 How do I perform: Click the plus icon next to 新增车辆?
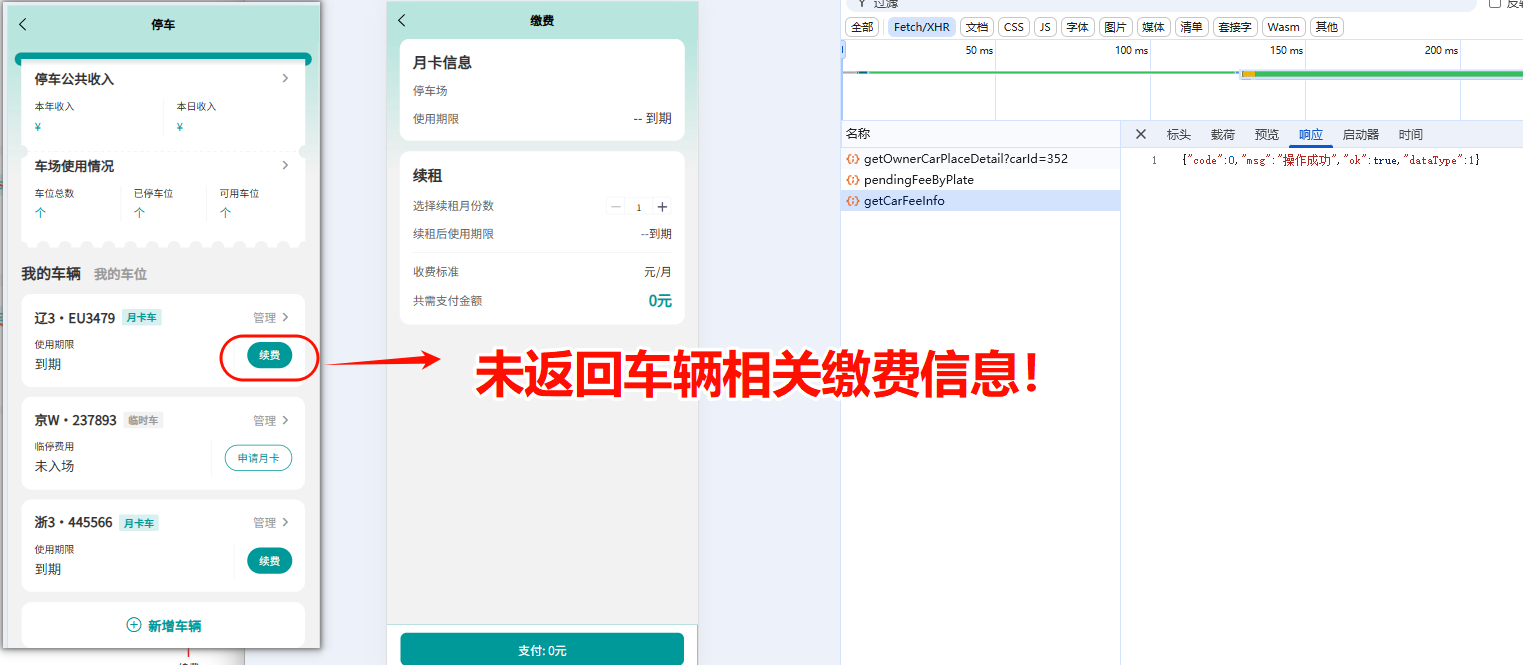(131, 625)
